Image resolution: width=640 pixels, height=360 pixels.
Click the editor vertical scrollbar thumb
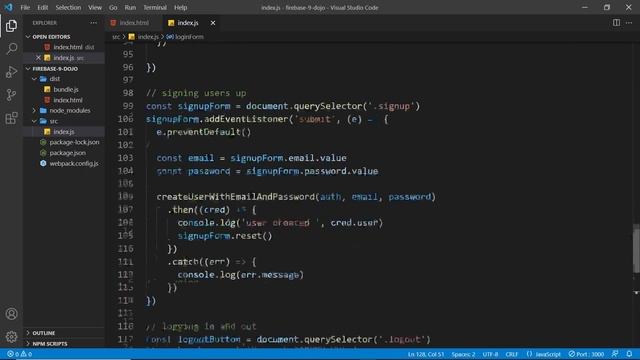[x=636, y=248]
